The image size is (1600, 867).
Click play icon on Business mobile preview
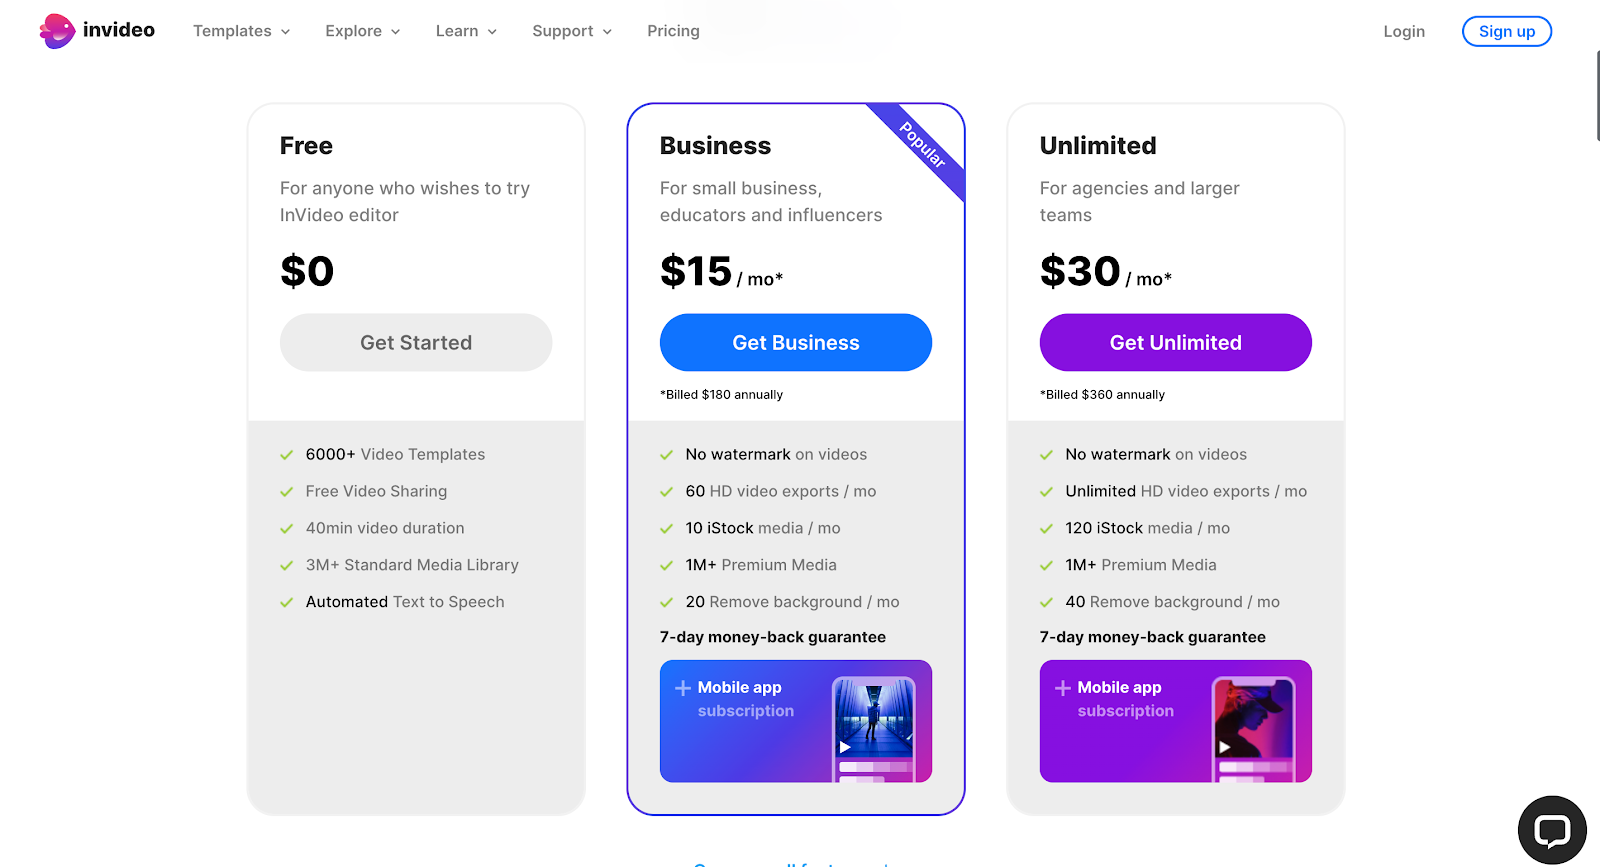point(845,747)
